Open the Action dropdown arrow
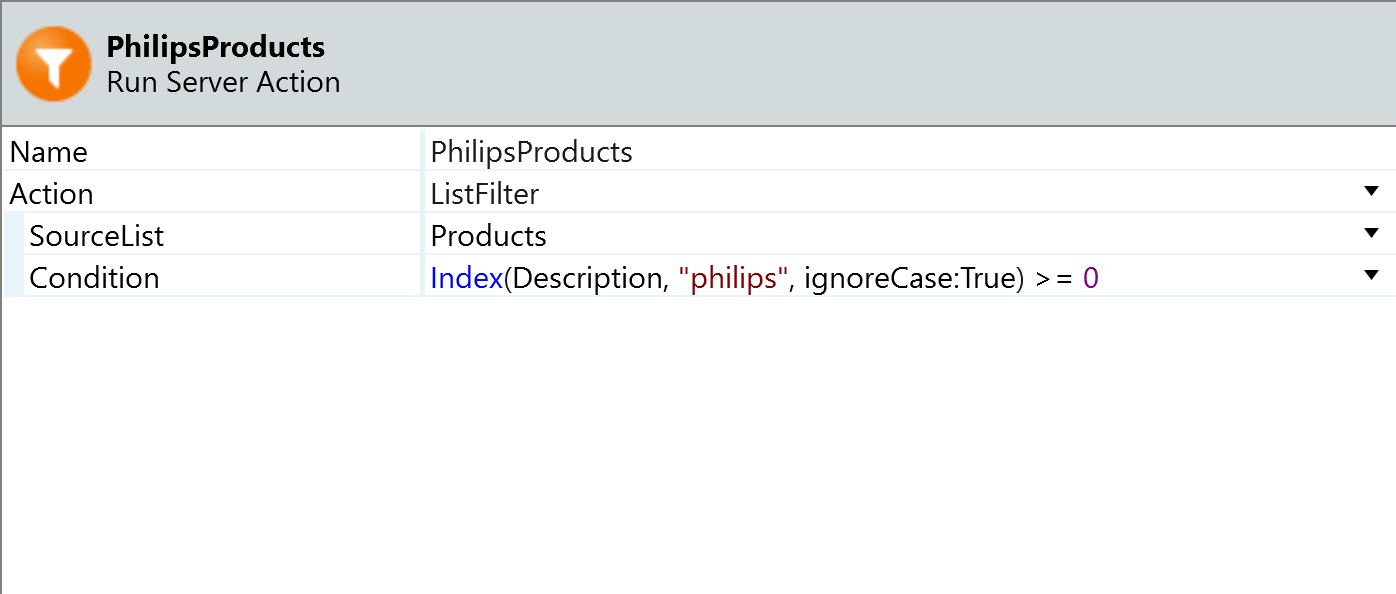Image resolution: width=1396 pixels, height=594 pixels. (x=1371, y=192)
